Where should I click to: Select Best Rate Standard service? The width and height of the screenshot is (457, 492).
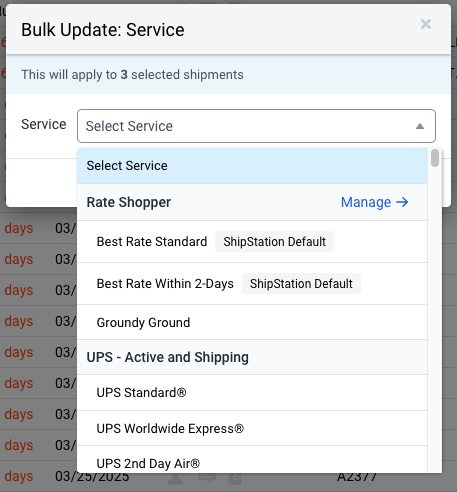click(x=252, y=242)
